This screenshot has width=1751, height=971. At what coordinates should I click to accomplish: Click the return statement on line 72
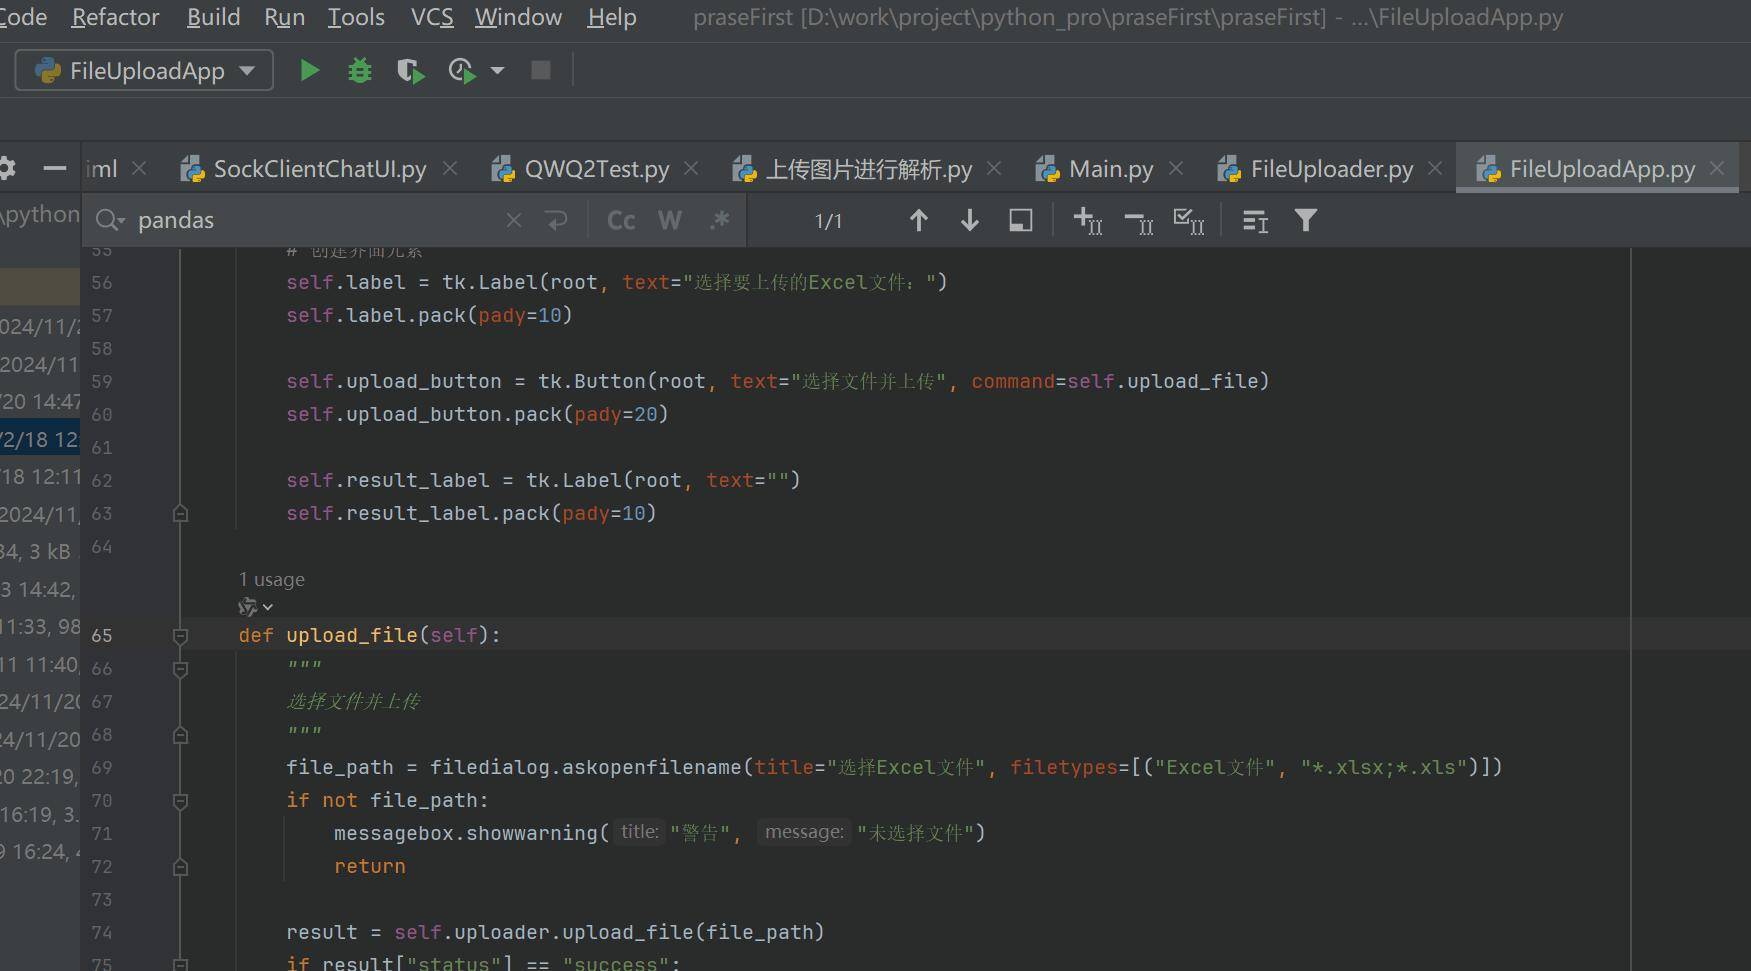point(370,866)
